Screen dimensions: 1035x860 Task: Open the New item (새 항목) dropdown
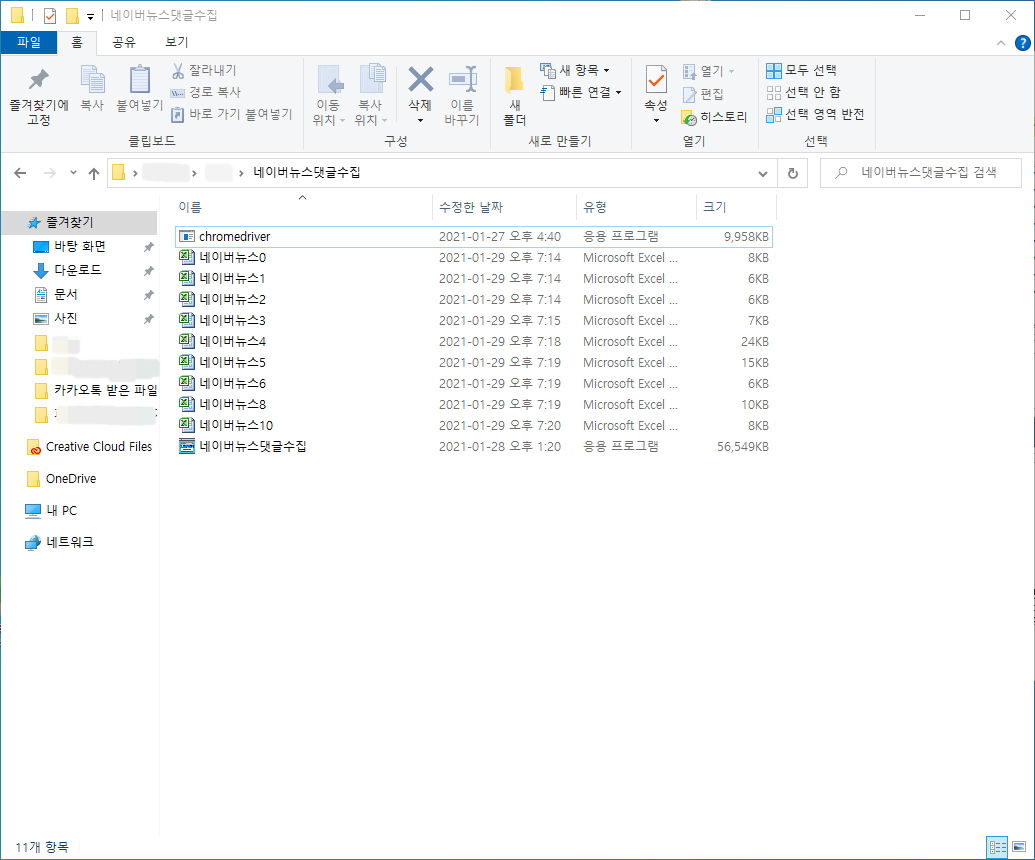coord(574,70)
